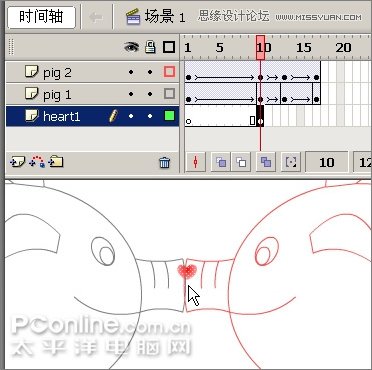Click the Add Motion Guide icon
Image resolution: width=372 pixels, height=370 pixels.
click(x=37, y=162)
